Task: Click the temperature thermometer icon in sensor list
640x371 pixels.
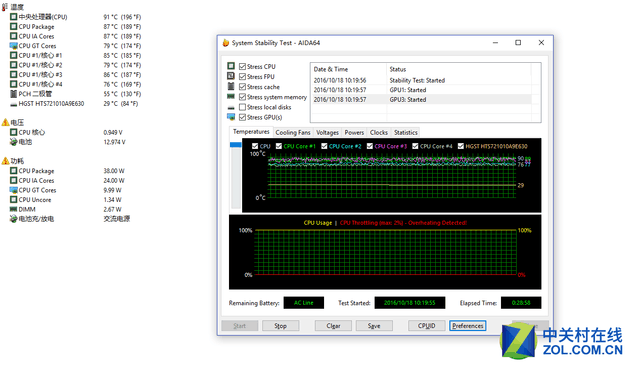Action: click(5, 7)
